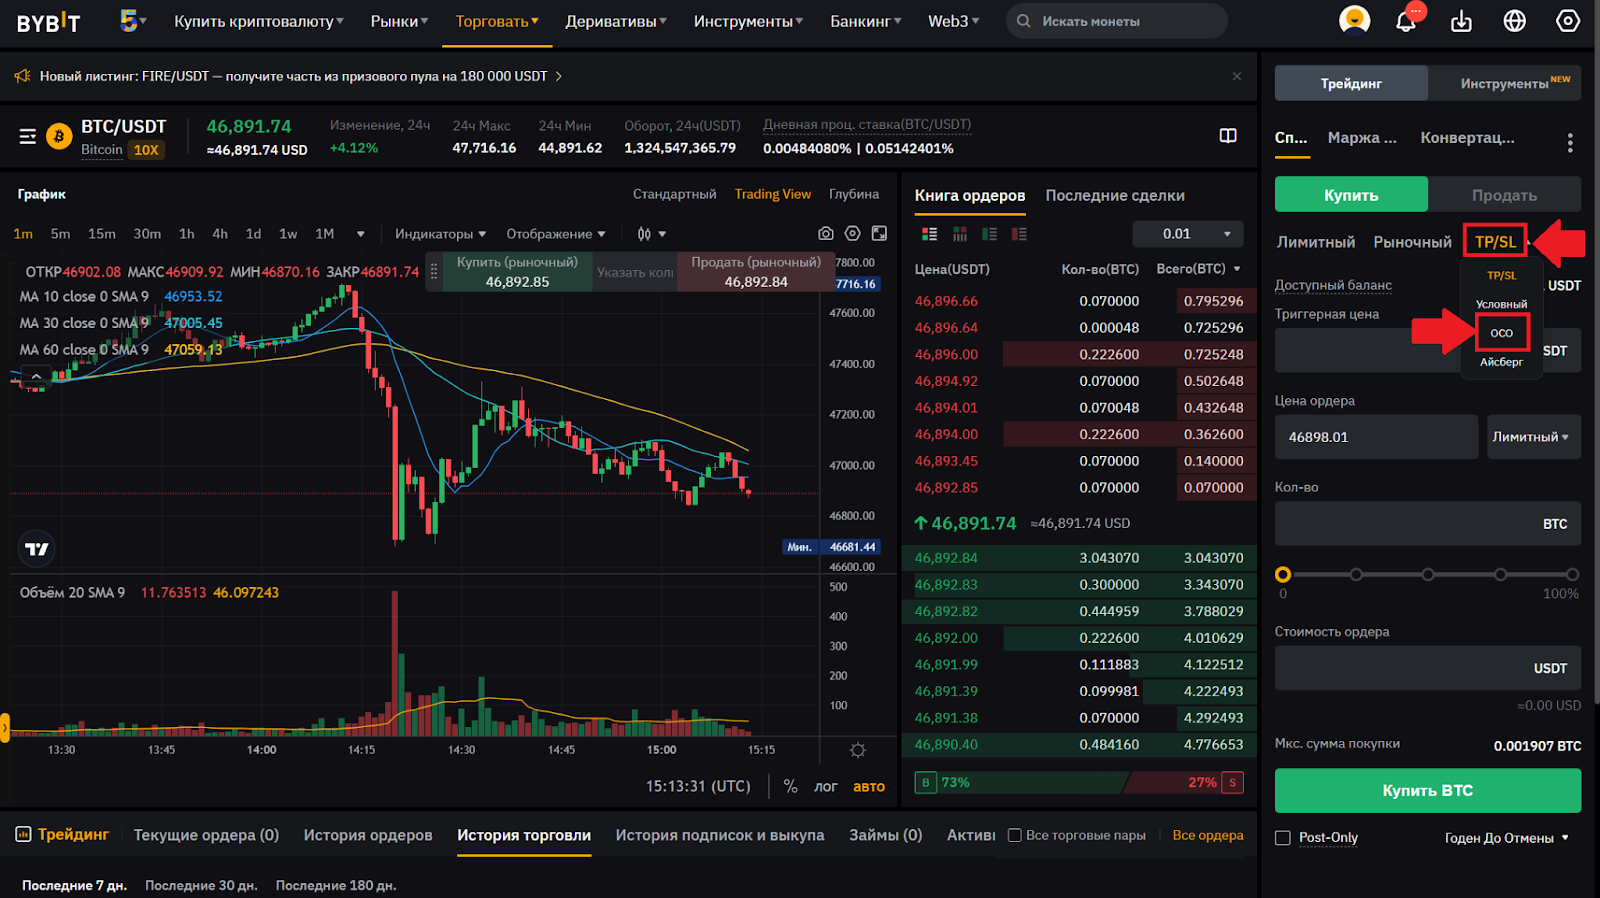The image size is (1600, 898).
Task: Toggle the all trading pairs checkbox
Action: pos(1014,835)
